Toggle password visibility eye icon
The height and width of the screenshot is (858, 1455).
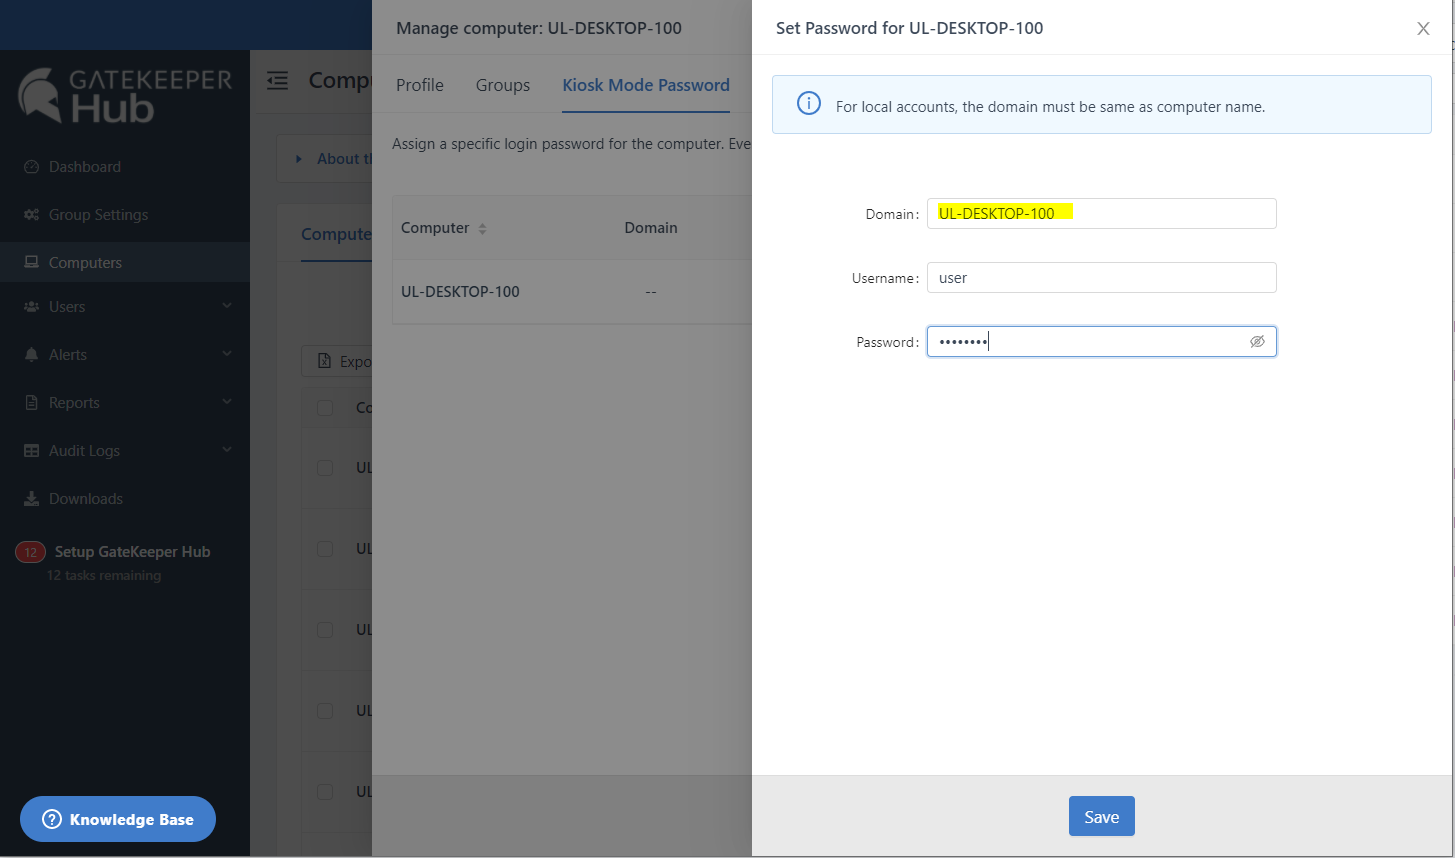(x=1257, y=342)
